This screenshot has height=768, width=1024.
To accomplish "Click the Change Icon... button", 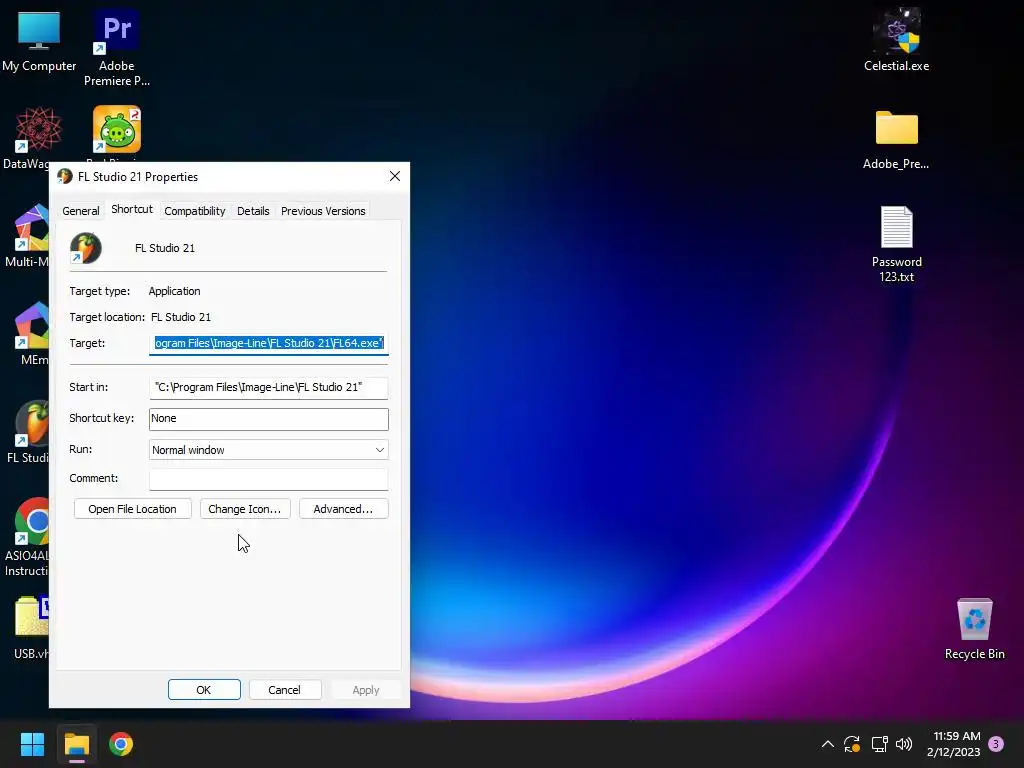I will click(245, 509).
